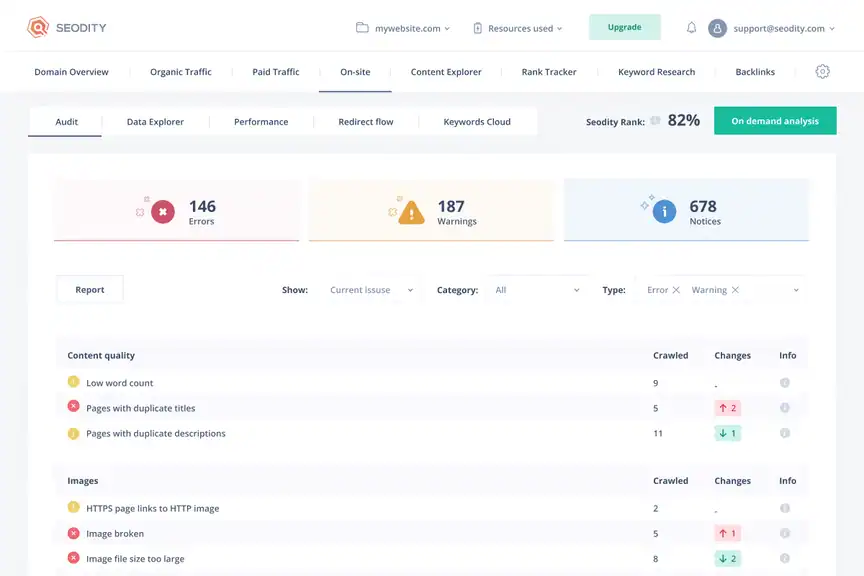
Task: Switch to the Rank Tracker tab
Action: tap(549, 72)
